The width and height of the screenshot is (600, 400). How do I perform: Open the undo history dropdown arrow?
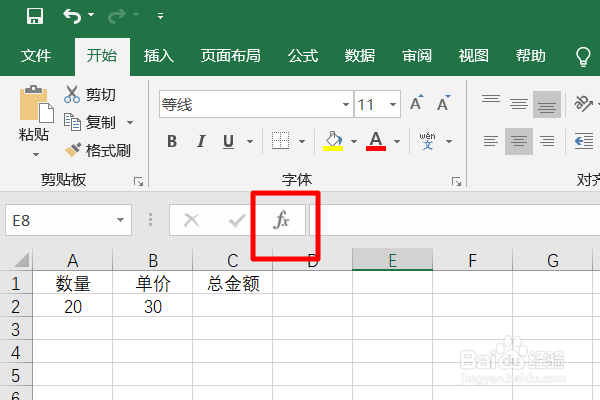(91, 15)
